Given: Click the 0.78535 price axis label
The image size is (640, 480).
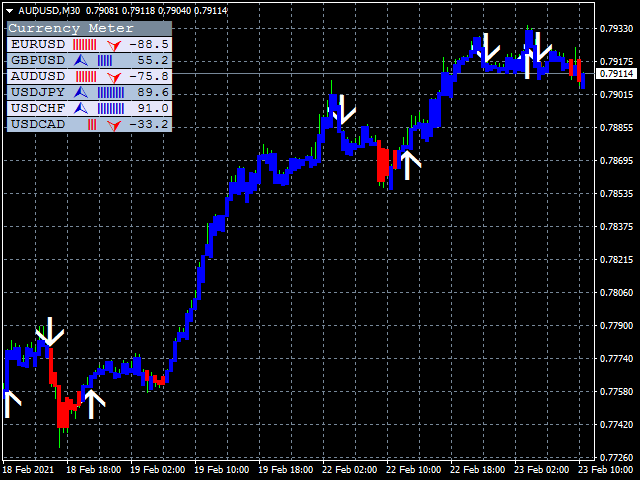Looking at the screenshot, I should pos(616,193).
